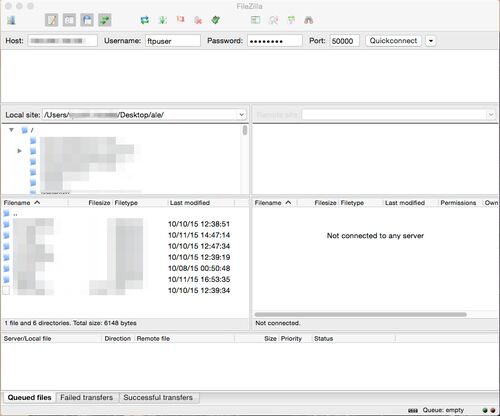The image size is (500, 416).
Task: Toggle the message log display
Action: [52, 20]
